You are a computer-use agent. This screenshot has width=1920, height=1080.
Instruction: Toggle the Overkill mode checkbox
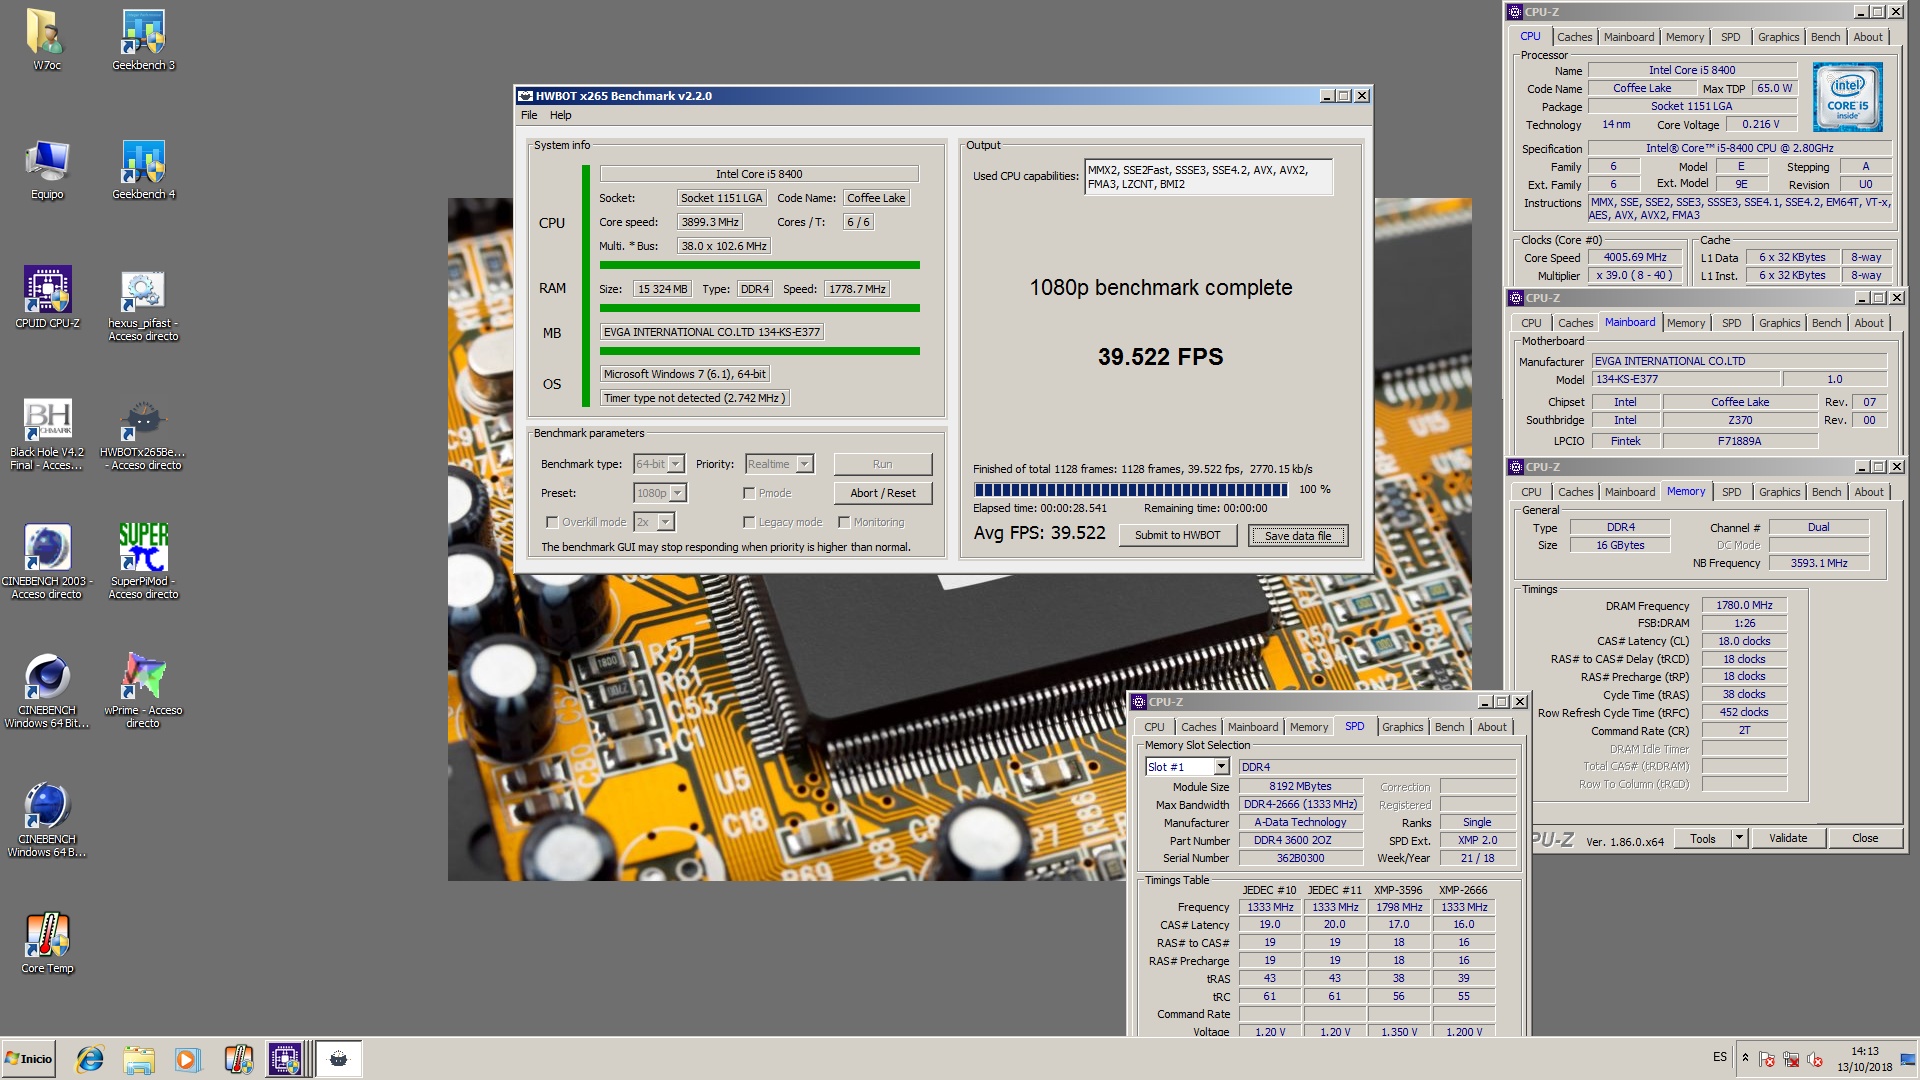click(x=552, y=522)
